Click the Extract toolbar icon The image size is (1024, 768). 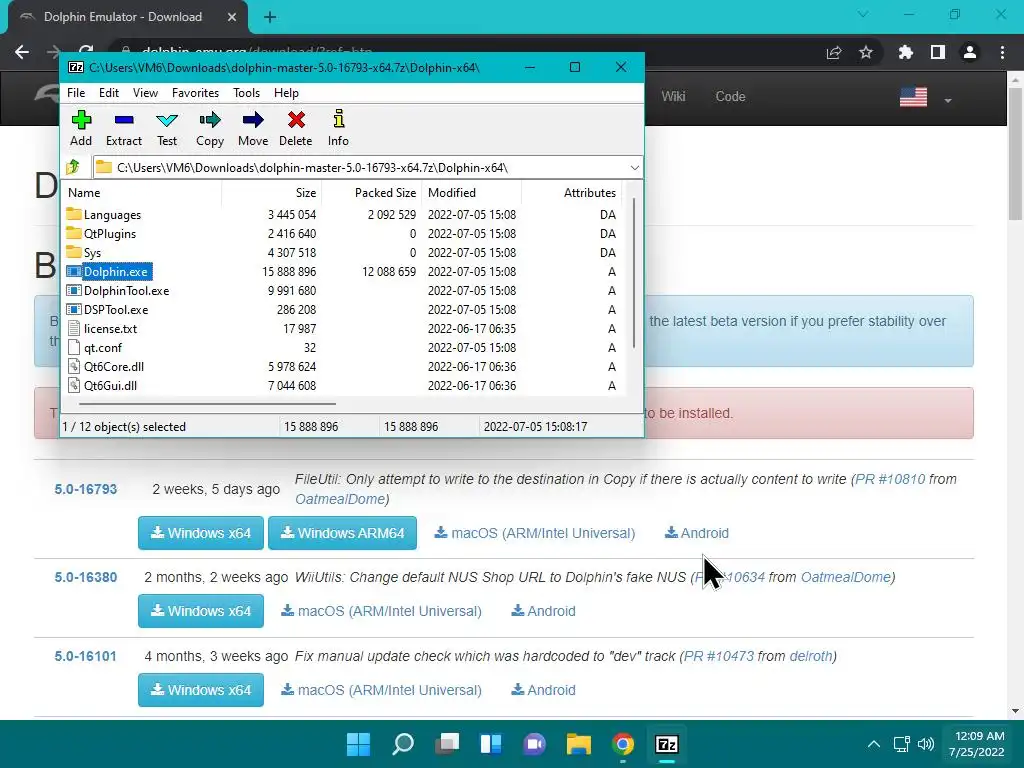(x=123, y=128)
